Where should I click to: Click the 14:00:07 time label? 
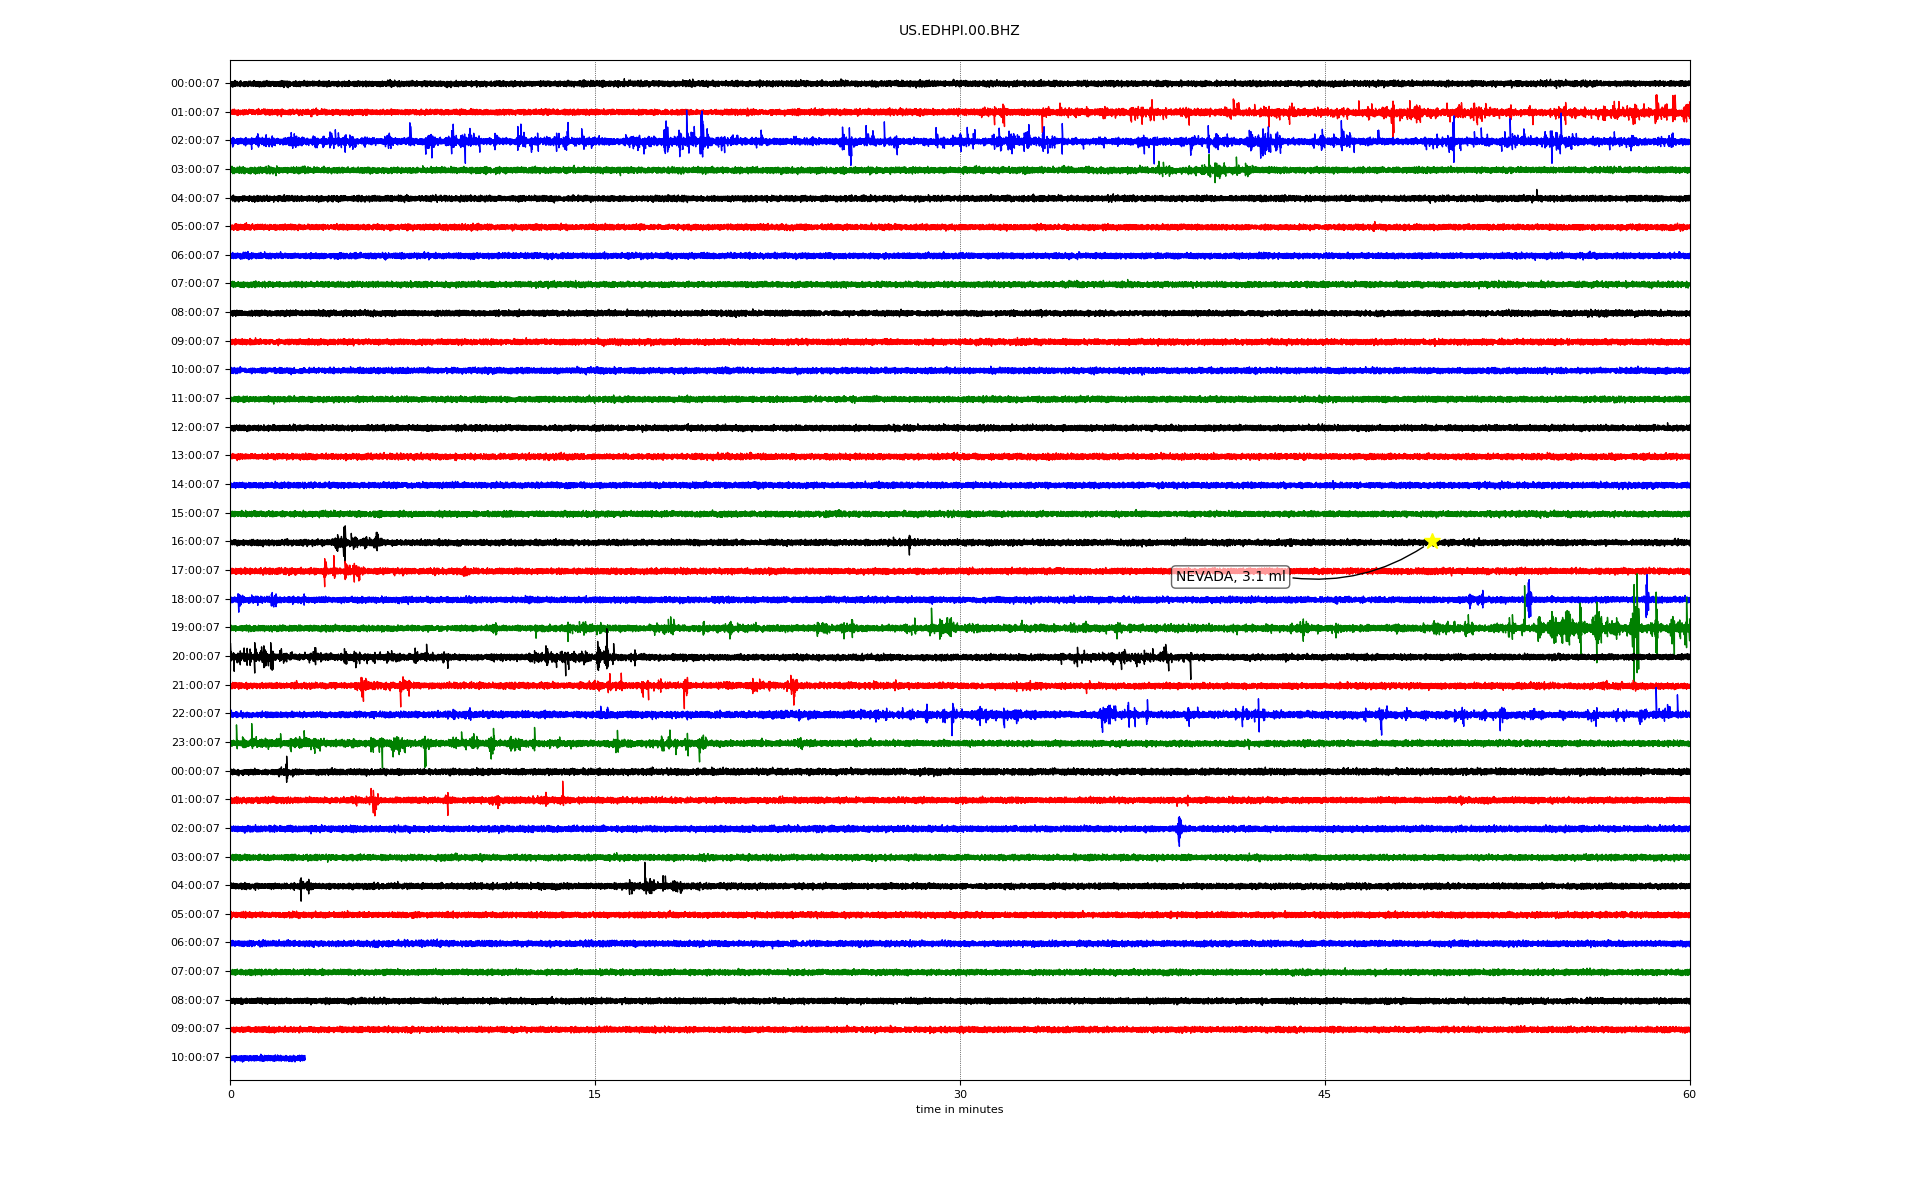pyautogui.click(x=195, y=485)
